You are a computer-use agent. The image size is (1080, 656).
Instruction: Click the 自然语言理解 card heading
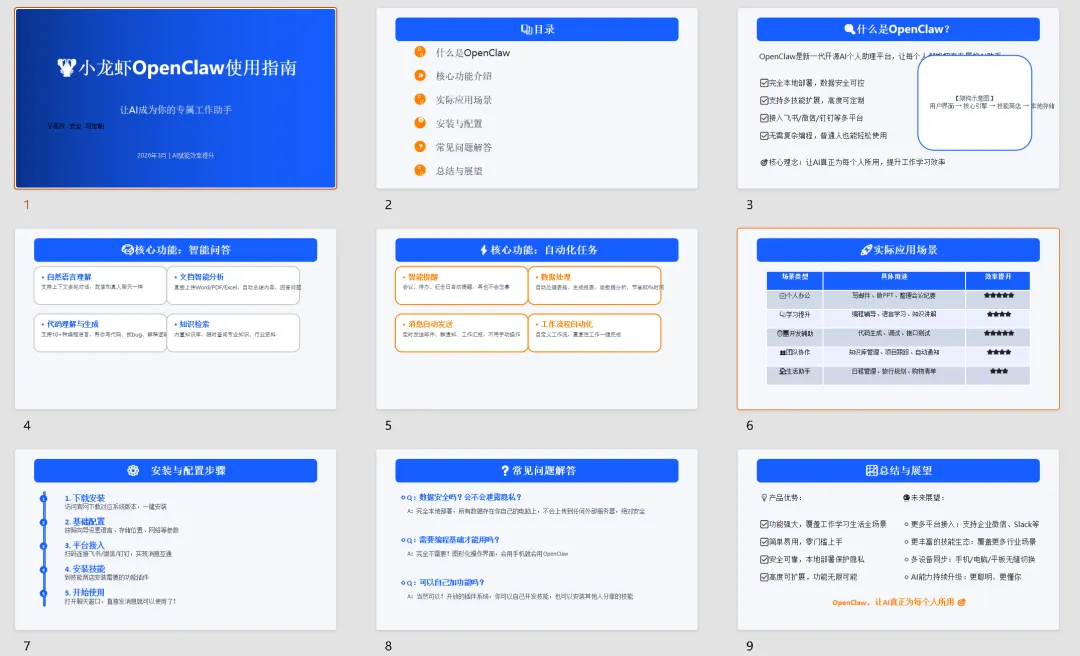pyautogui.click(x=69, y=277)
